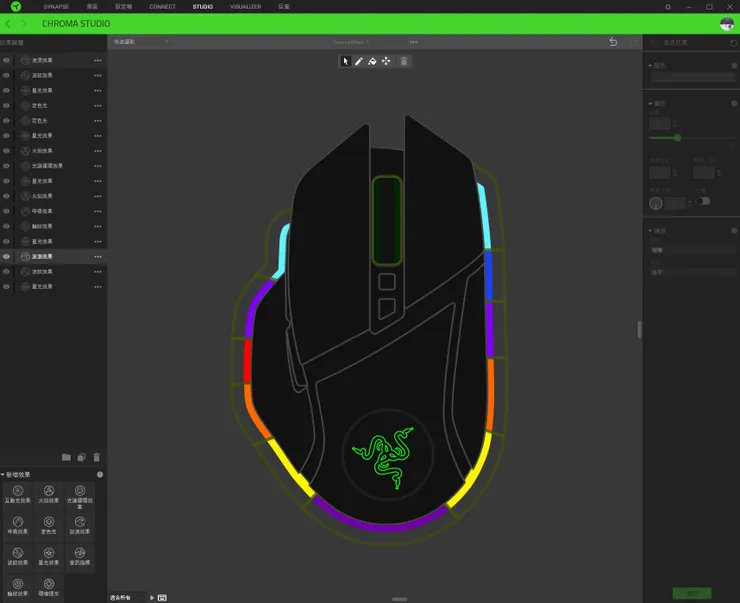Click the green speed slider handle
Viewport: 740px width, 603px height.
click(677, 138)
